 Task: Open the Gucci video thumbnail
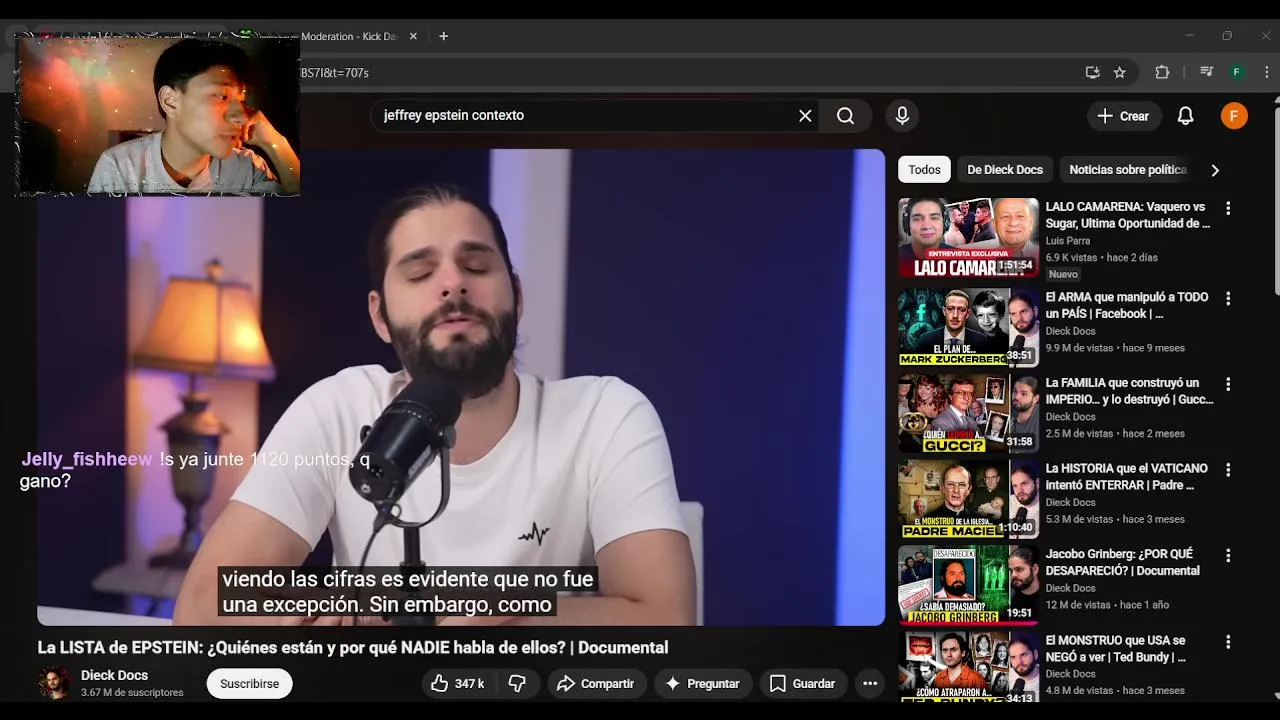click(968, 413)
